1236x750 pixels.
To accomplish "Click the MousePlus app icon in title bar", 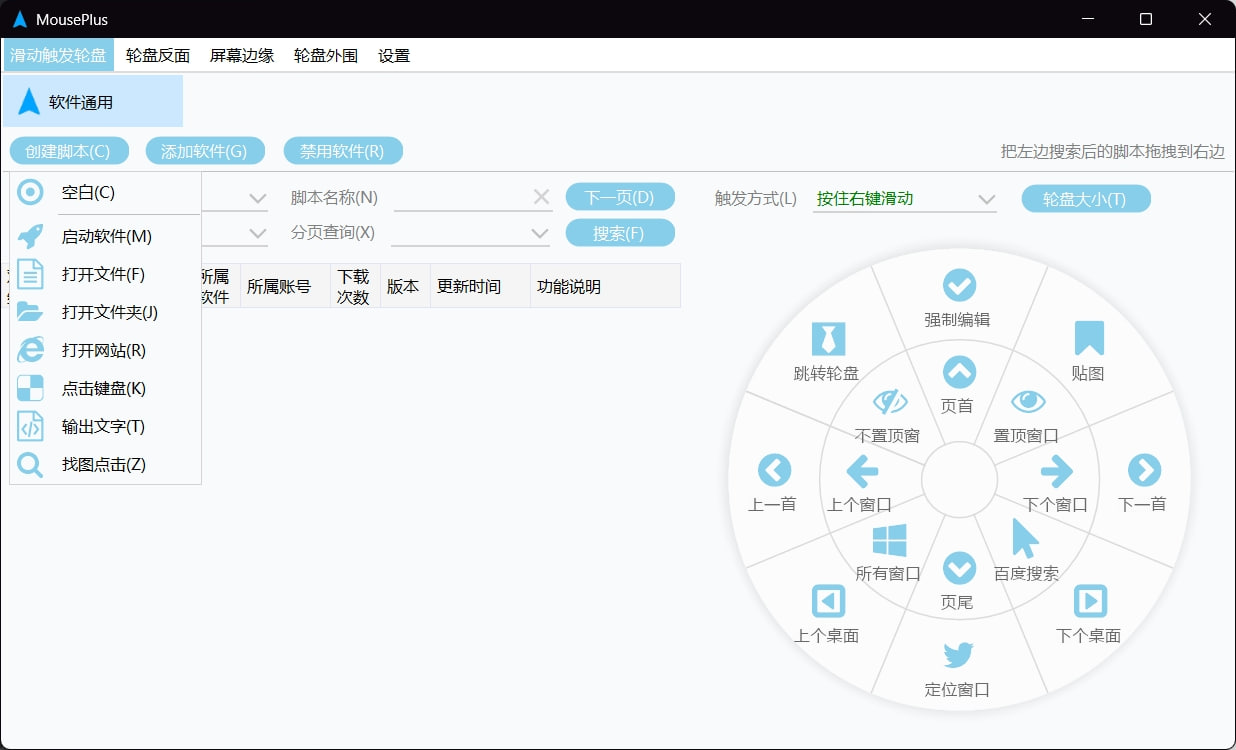I will (19, 19).
